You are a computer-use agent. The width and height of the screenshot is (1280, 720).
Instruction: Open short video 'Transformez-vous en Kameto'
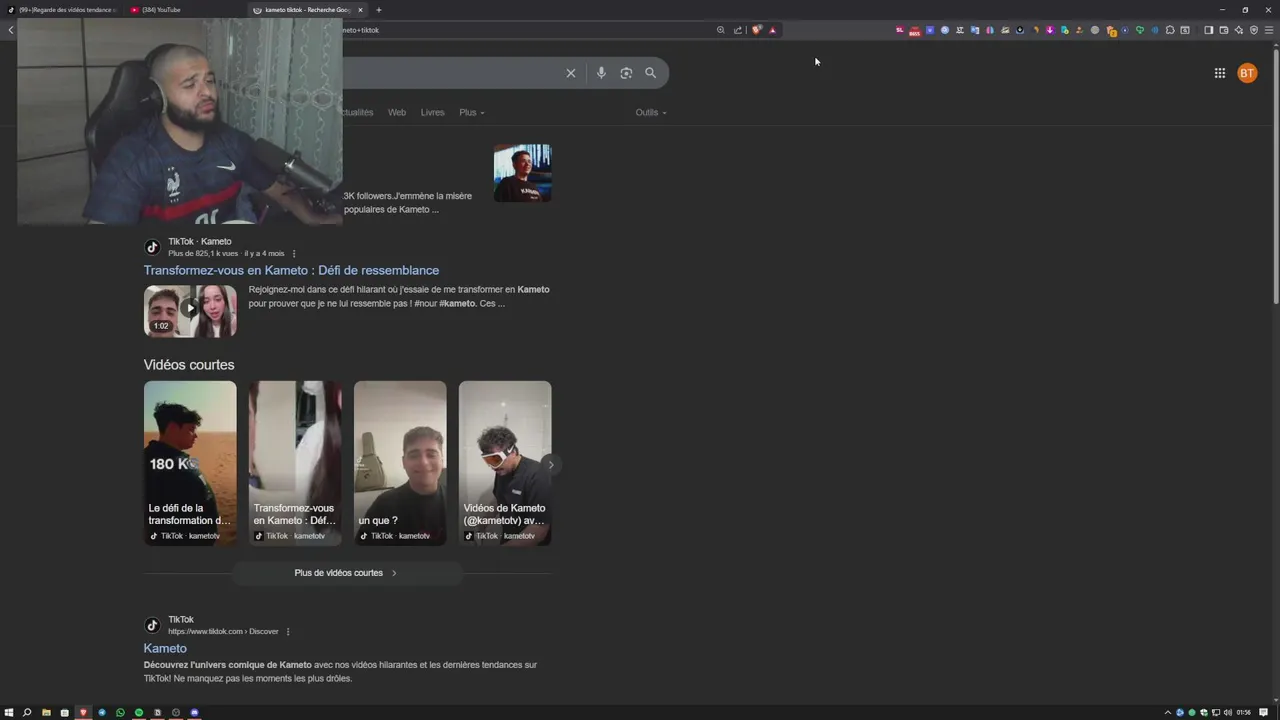click(295, 463)
